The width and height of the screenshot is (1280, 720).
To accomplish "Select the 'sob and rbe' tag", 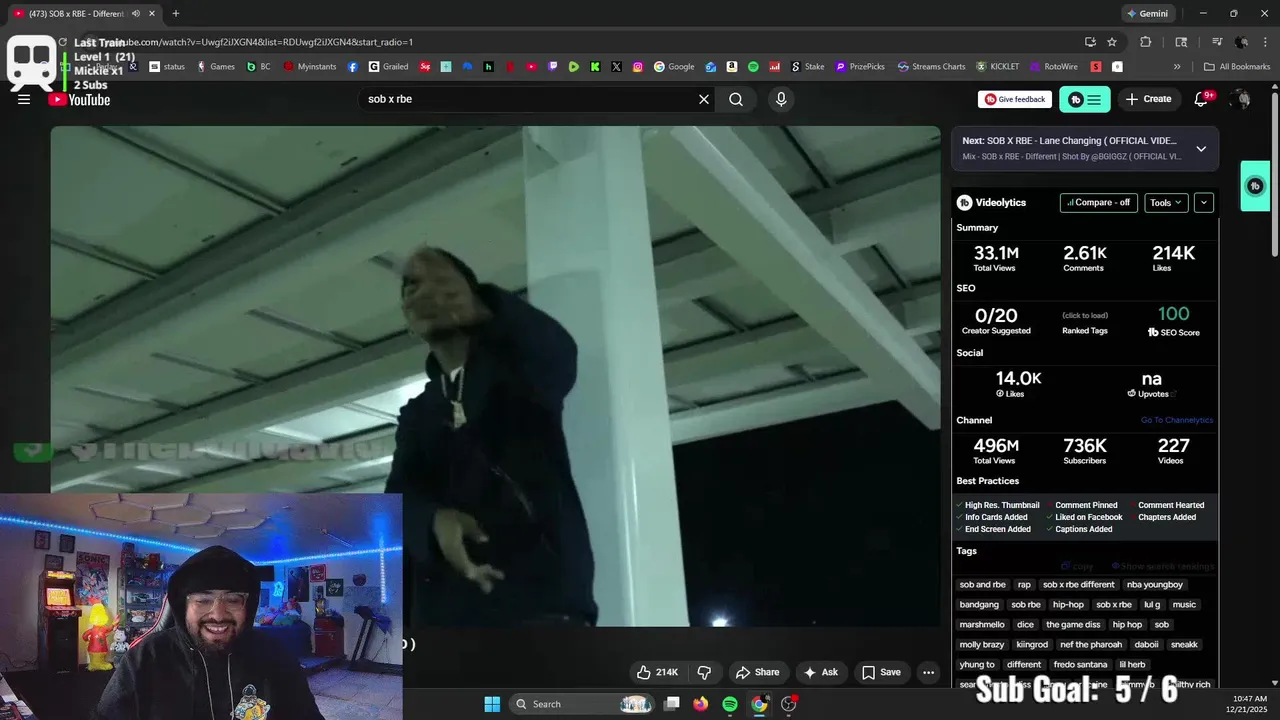I will [982, 585].
